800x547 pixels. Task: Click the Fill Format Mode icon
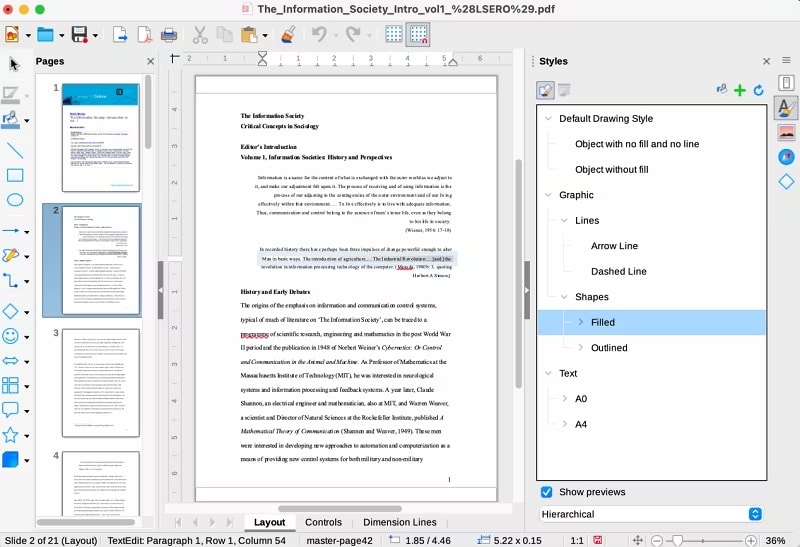(x=721, y=90)
